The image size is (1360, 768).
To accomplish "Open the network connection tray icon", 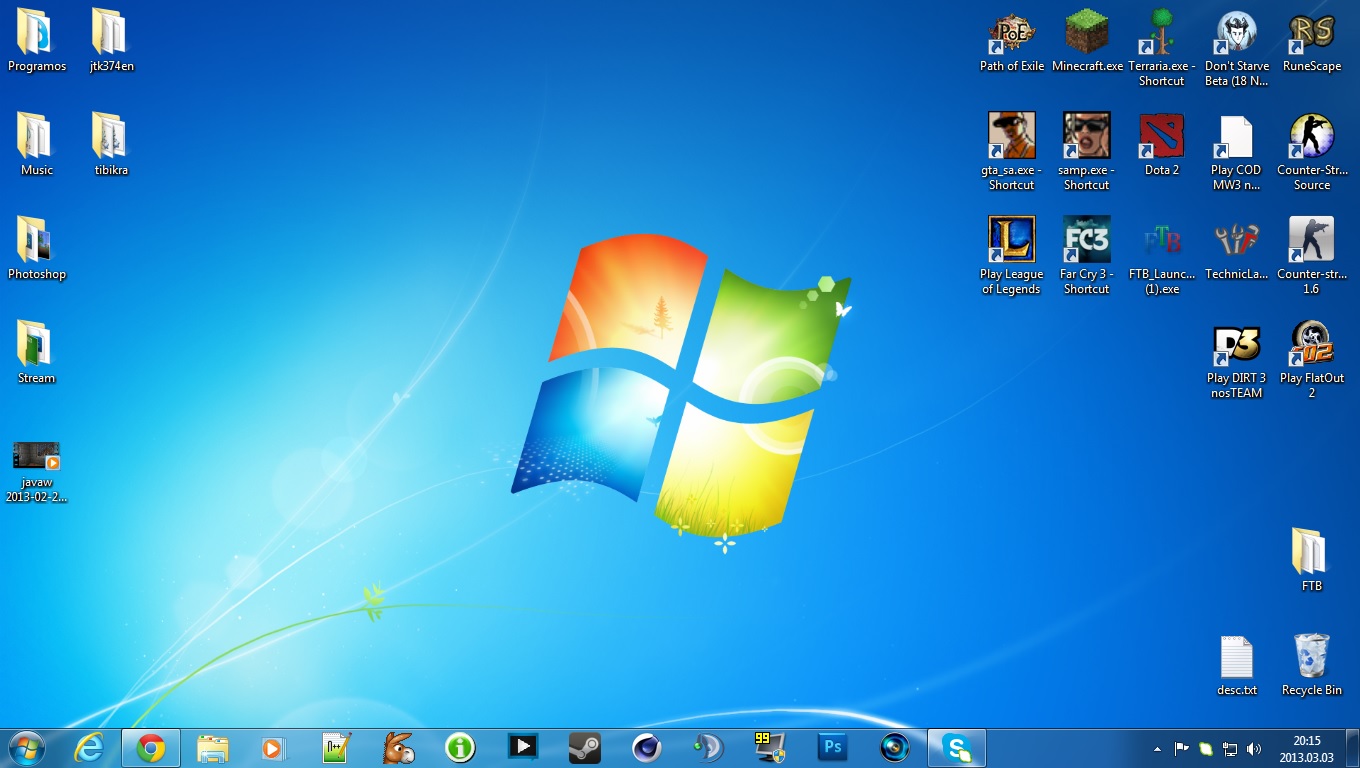I will click(x=1230, y=748).
